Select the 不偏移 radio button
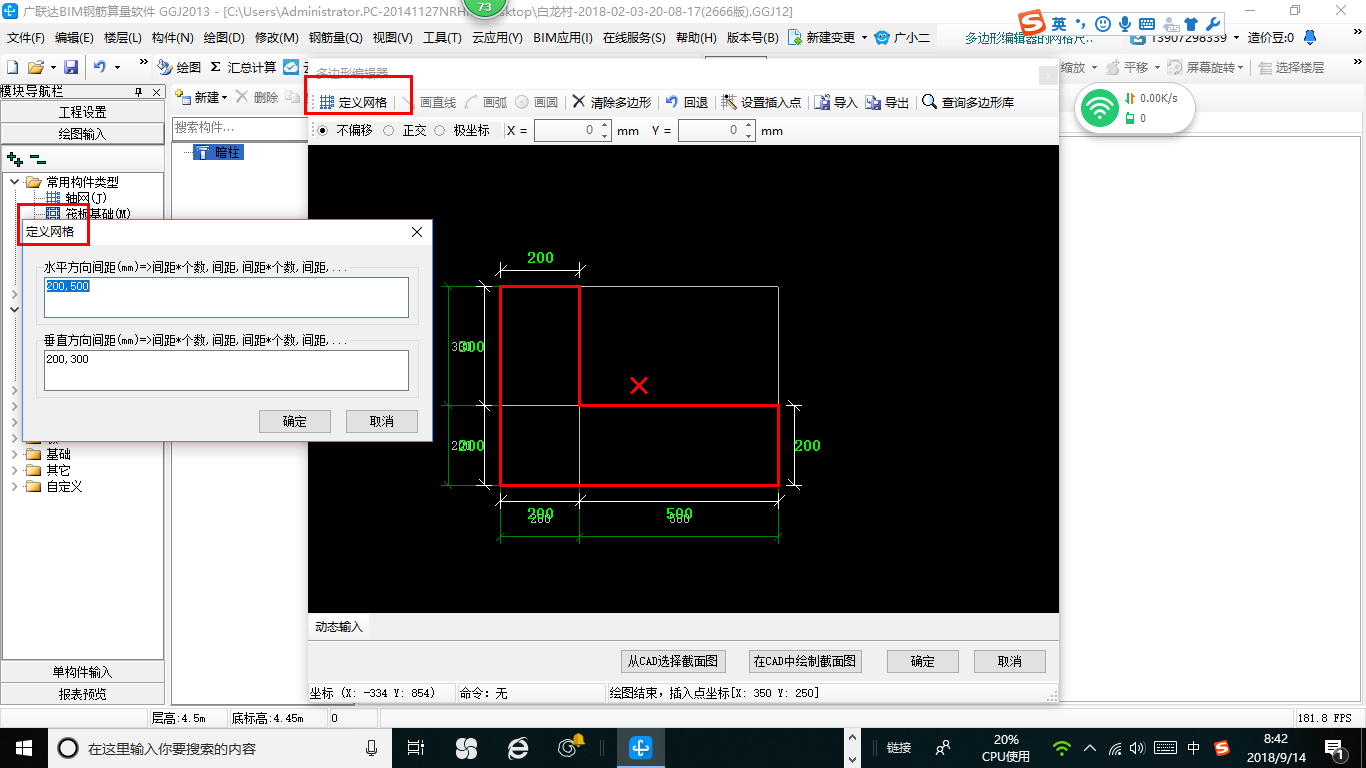The height and width of the screenshot is (768, 1366). [322, 130]
